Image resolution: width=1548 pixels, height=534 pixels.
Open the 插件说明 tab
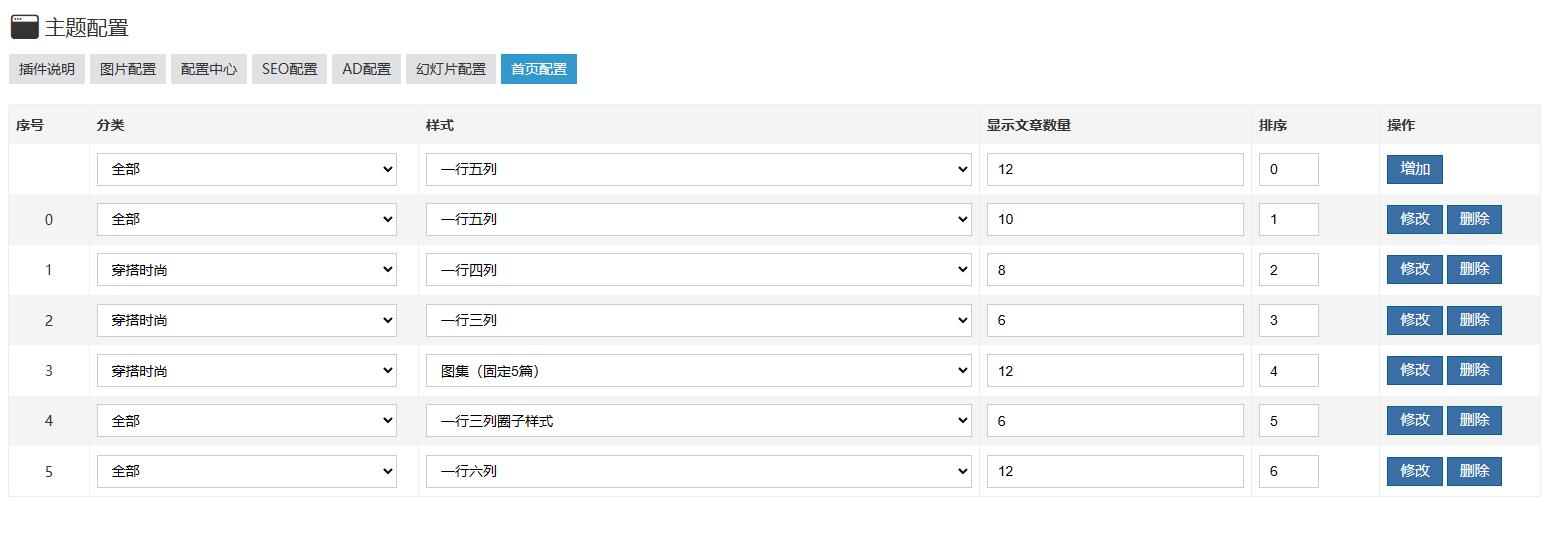point(47,69)
